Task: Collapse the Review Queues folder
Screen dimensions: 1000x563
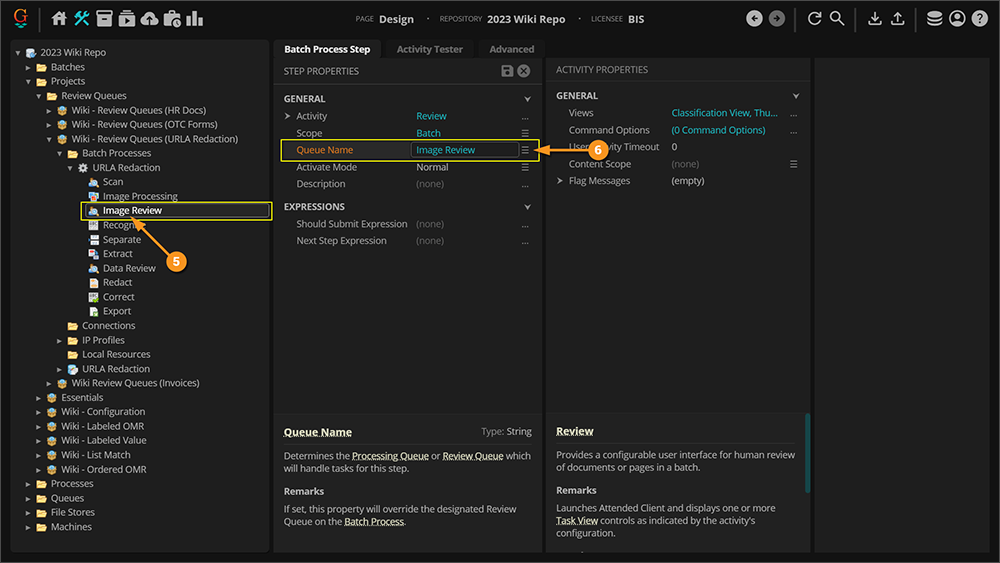Action: [x=40, y=96]
